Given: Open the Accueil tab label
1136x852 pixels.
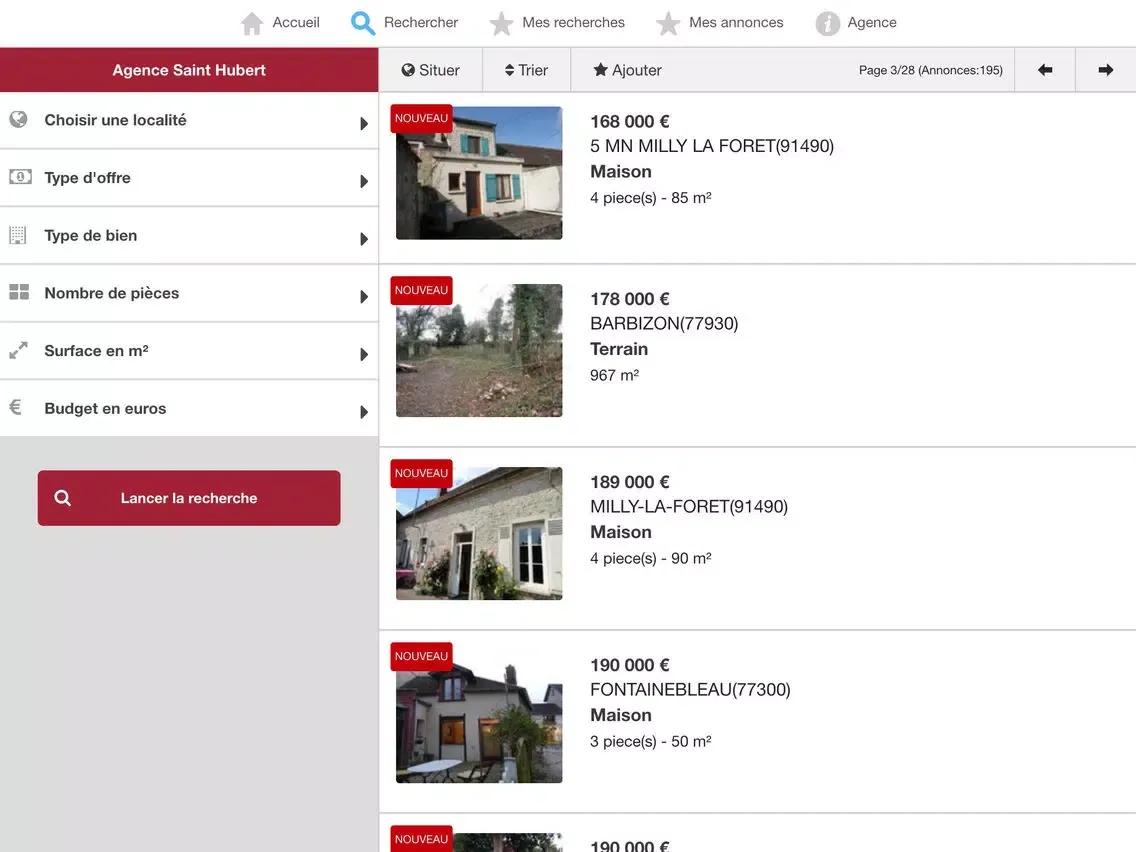Looking at the screenshot, I should click(x=296, y=22).
